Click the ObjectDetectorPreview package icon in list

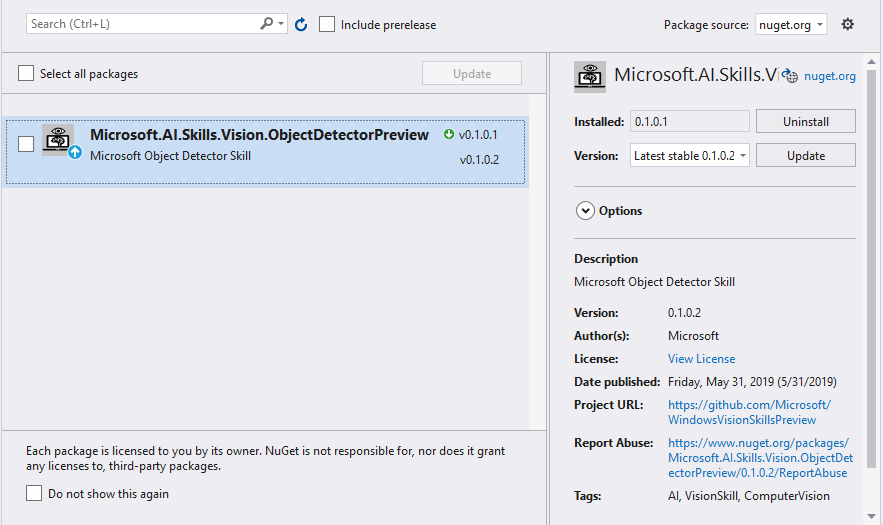(58, 140)
